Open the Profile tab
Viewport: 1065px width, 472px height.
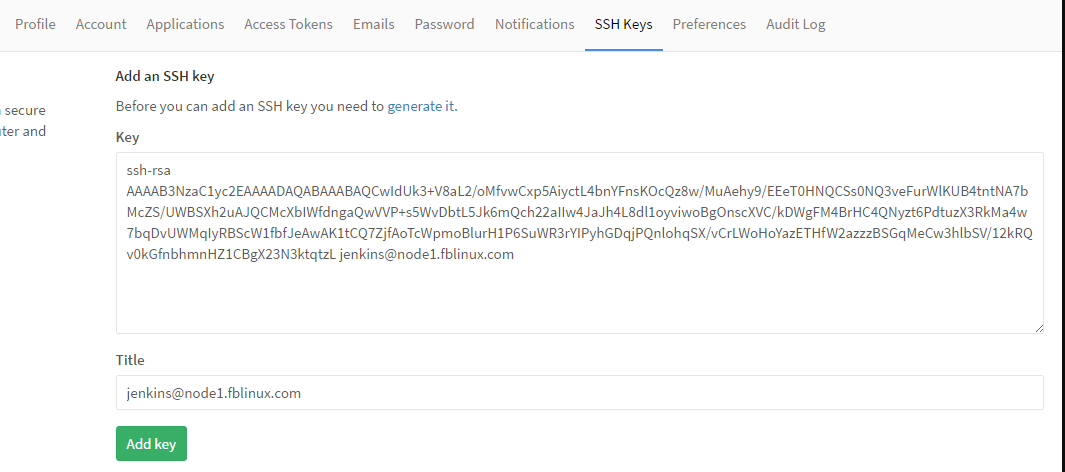[35, 24]
